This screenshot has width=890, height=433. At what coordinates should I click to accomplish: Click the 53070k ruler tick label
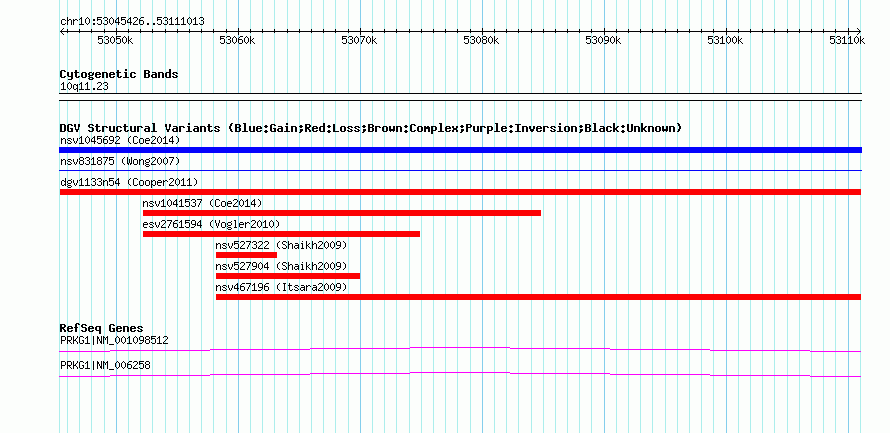click(359, 40)
